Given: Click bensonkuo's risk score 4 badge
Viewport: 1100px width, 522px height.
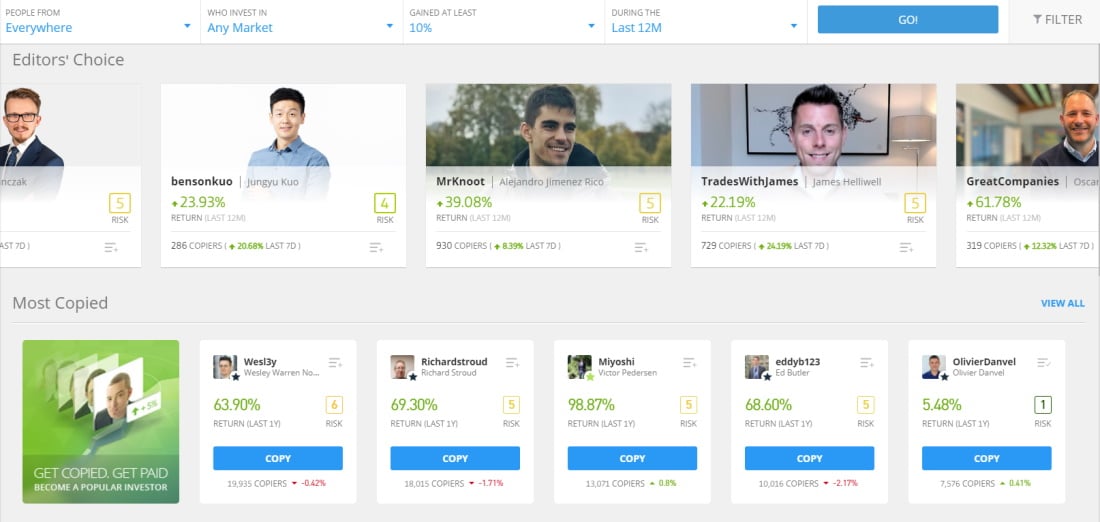Looking at the screenshot, I should point(385,203).
